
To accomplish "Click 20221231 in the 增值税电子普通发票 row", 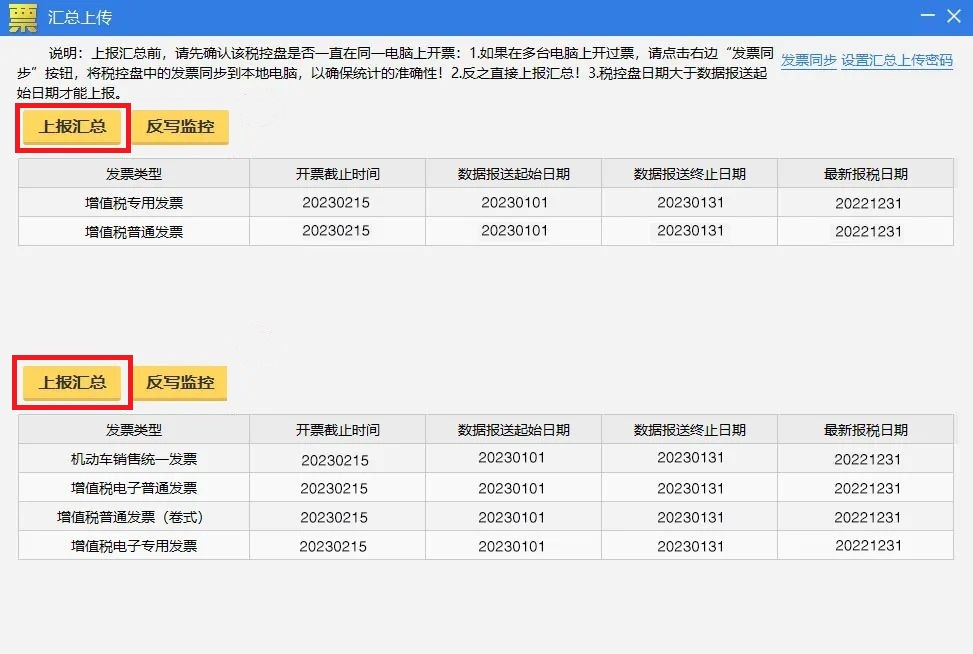I will 868,488.
